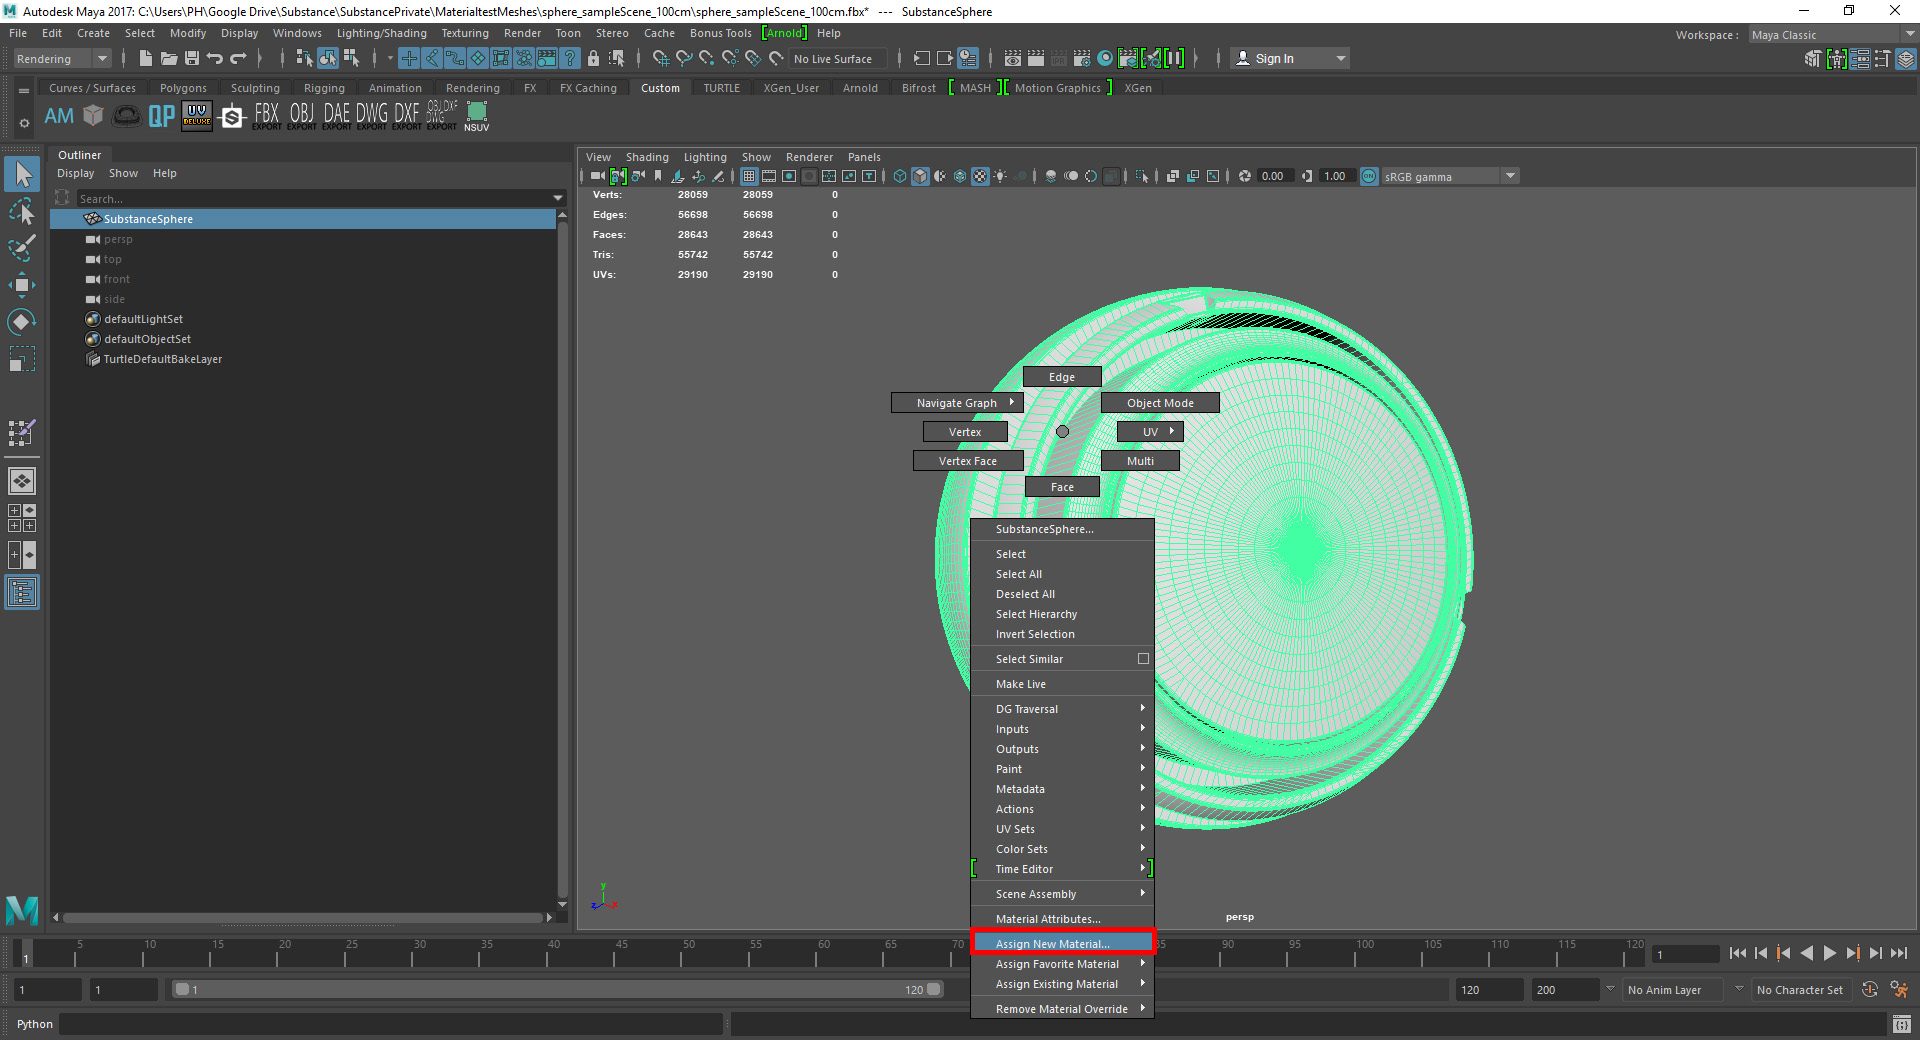Toggle the viewport grid display icon

(748, 177)
